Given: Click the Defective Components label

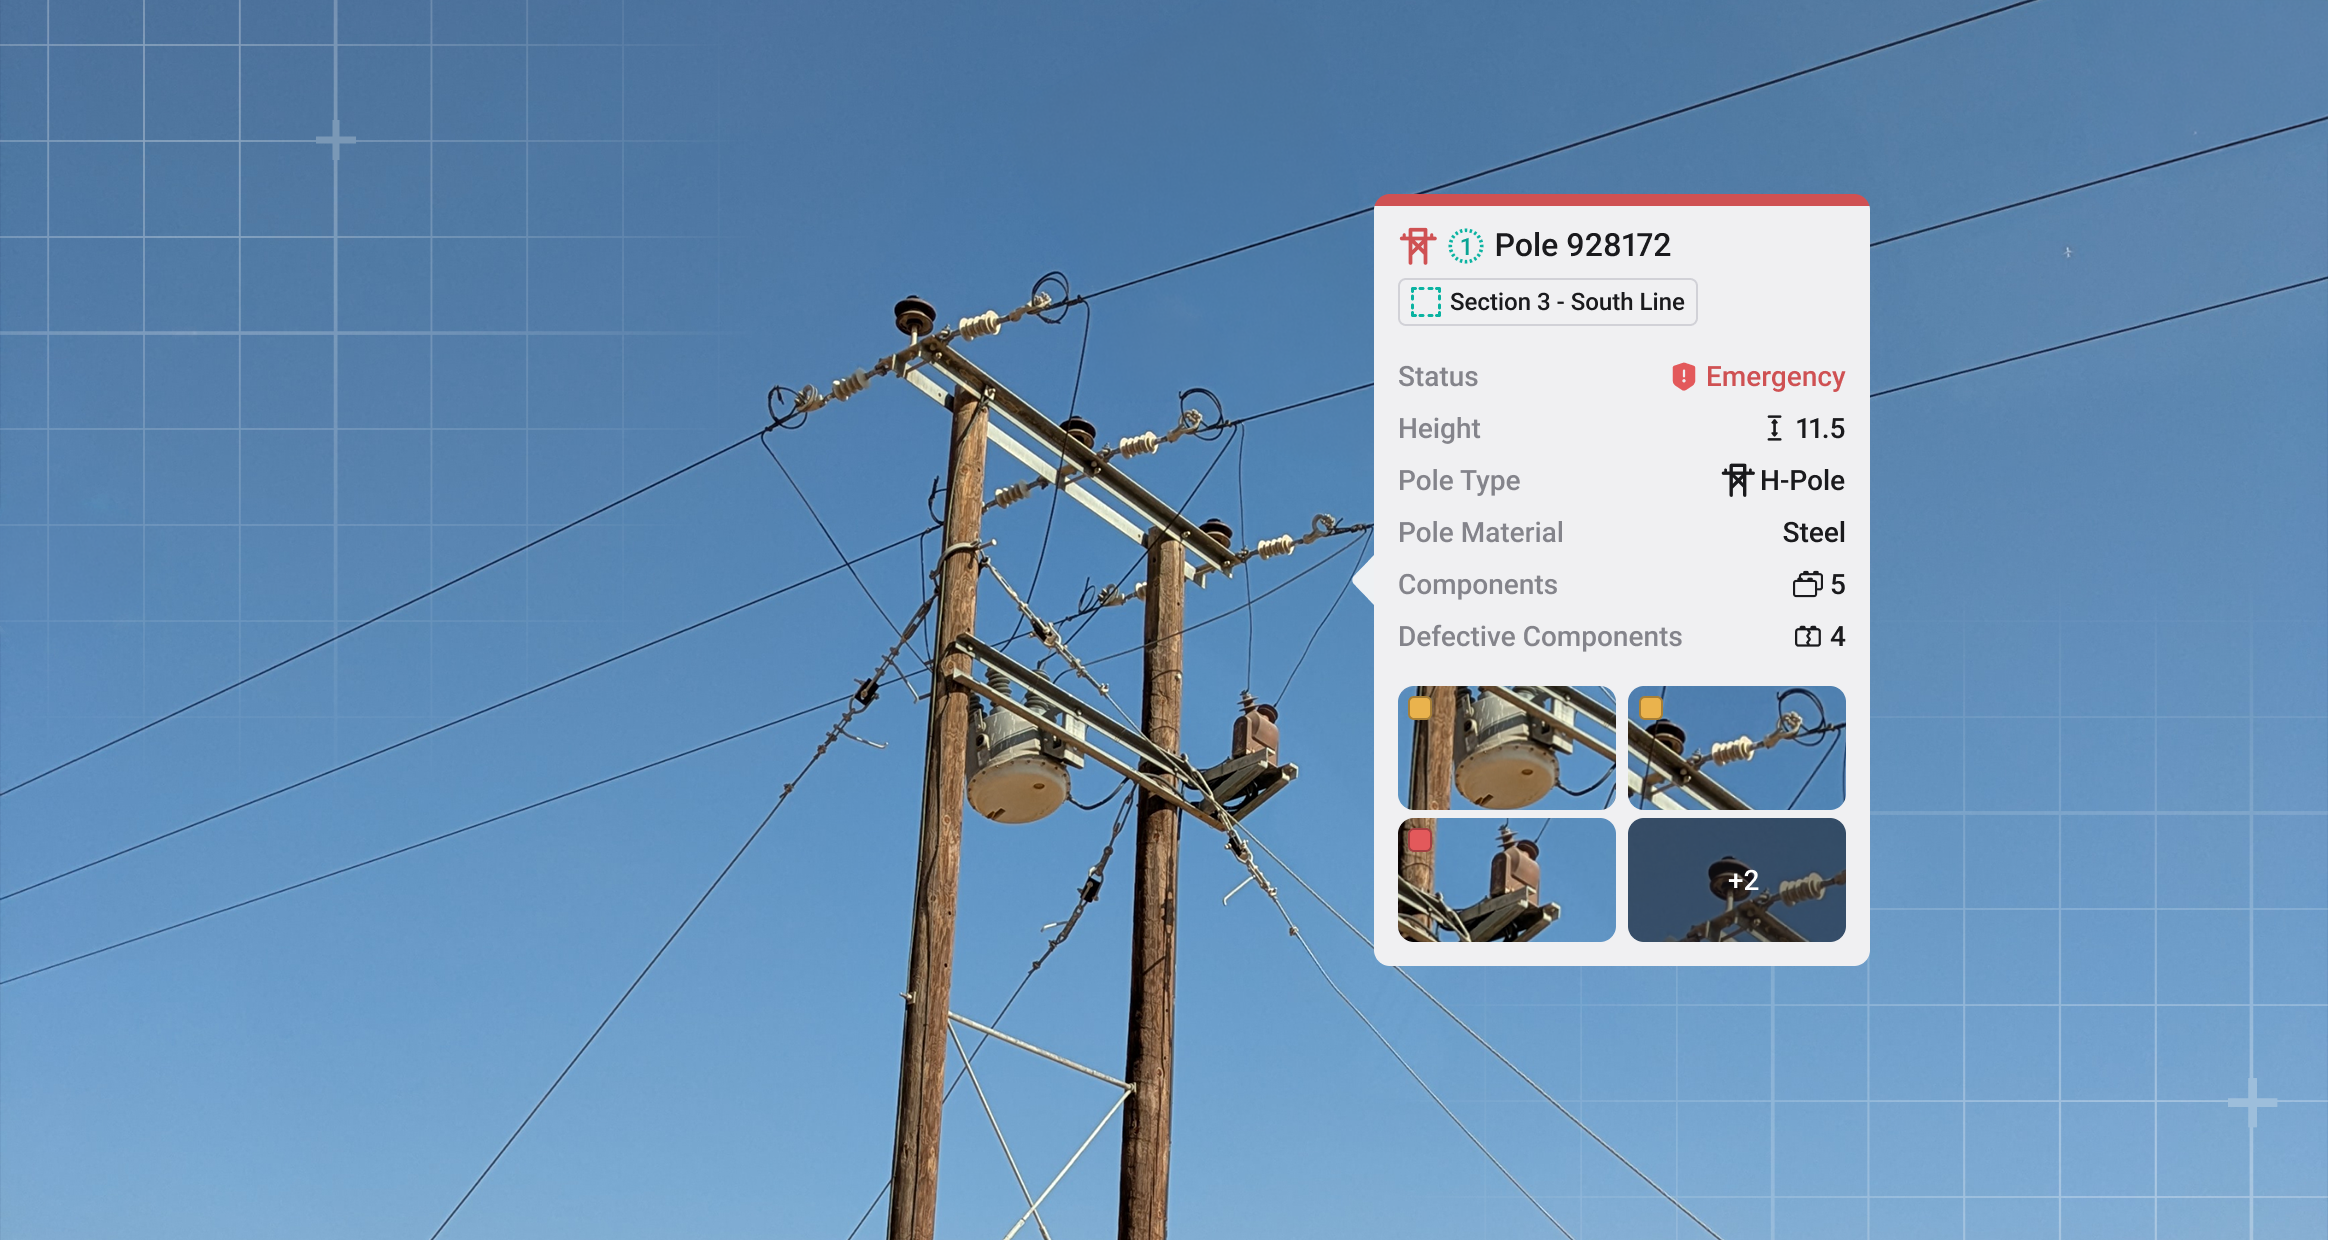Looking at the screenshot, I should pyautogui.click(x=1540, y=637).
